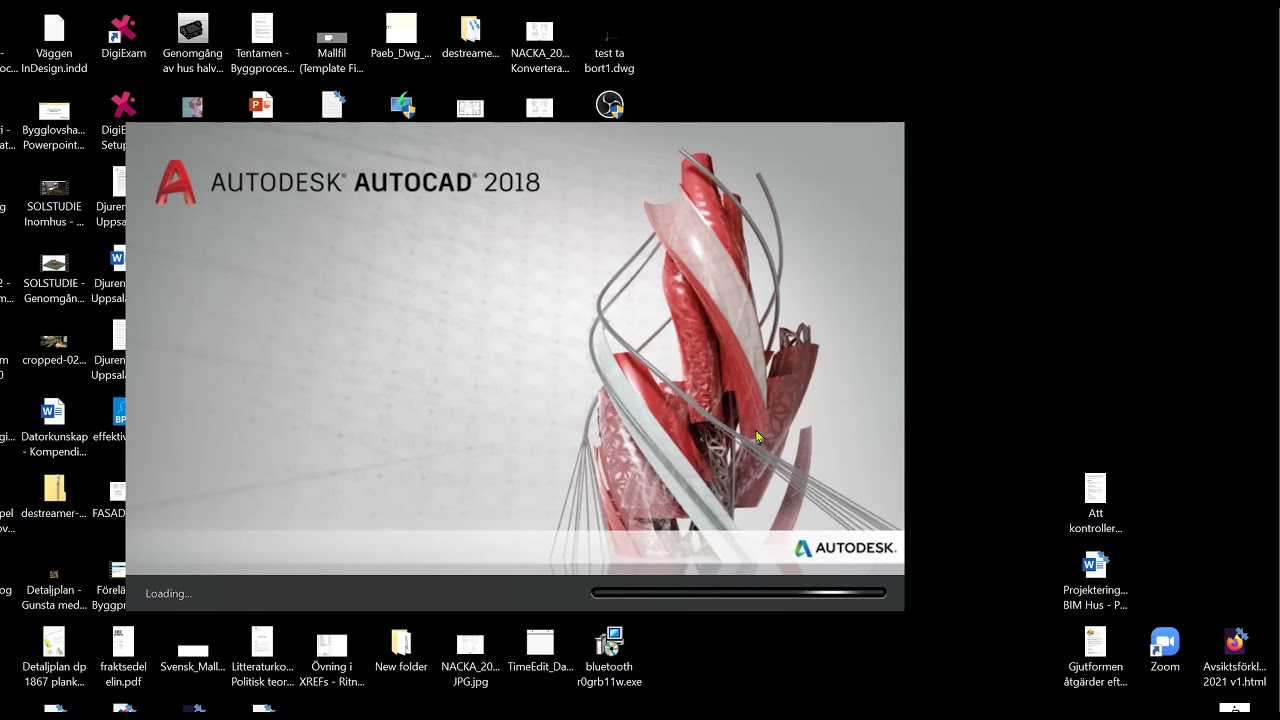Select the Avsiktsförkl... 2021 v1.html file
The width and height of the screenshot is (1280, 720).
(1234, 658)
